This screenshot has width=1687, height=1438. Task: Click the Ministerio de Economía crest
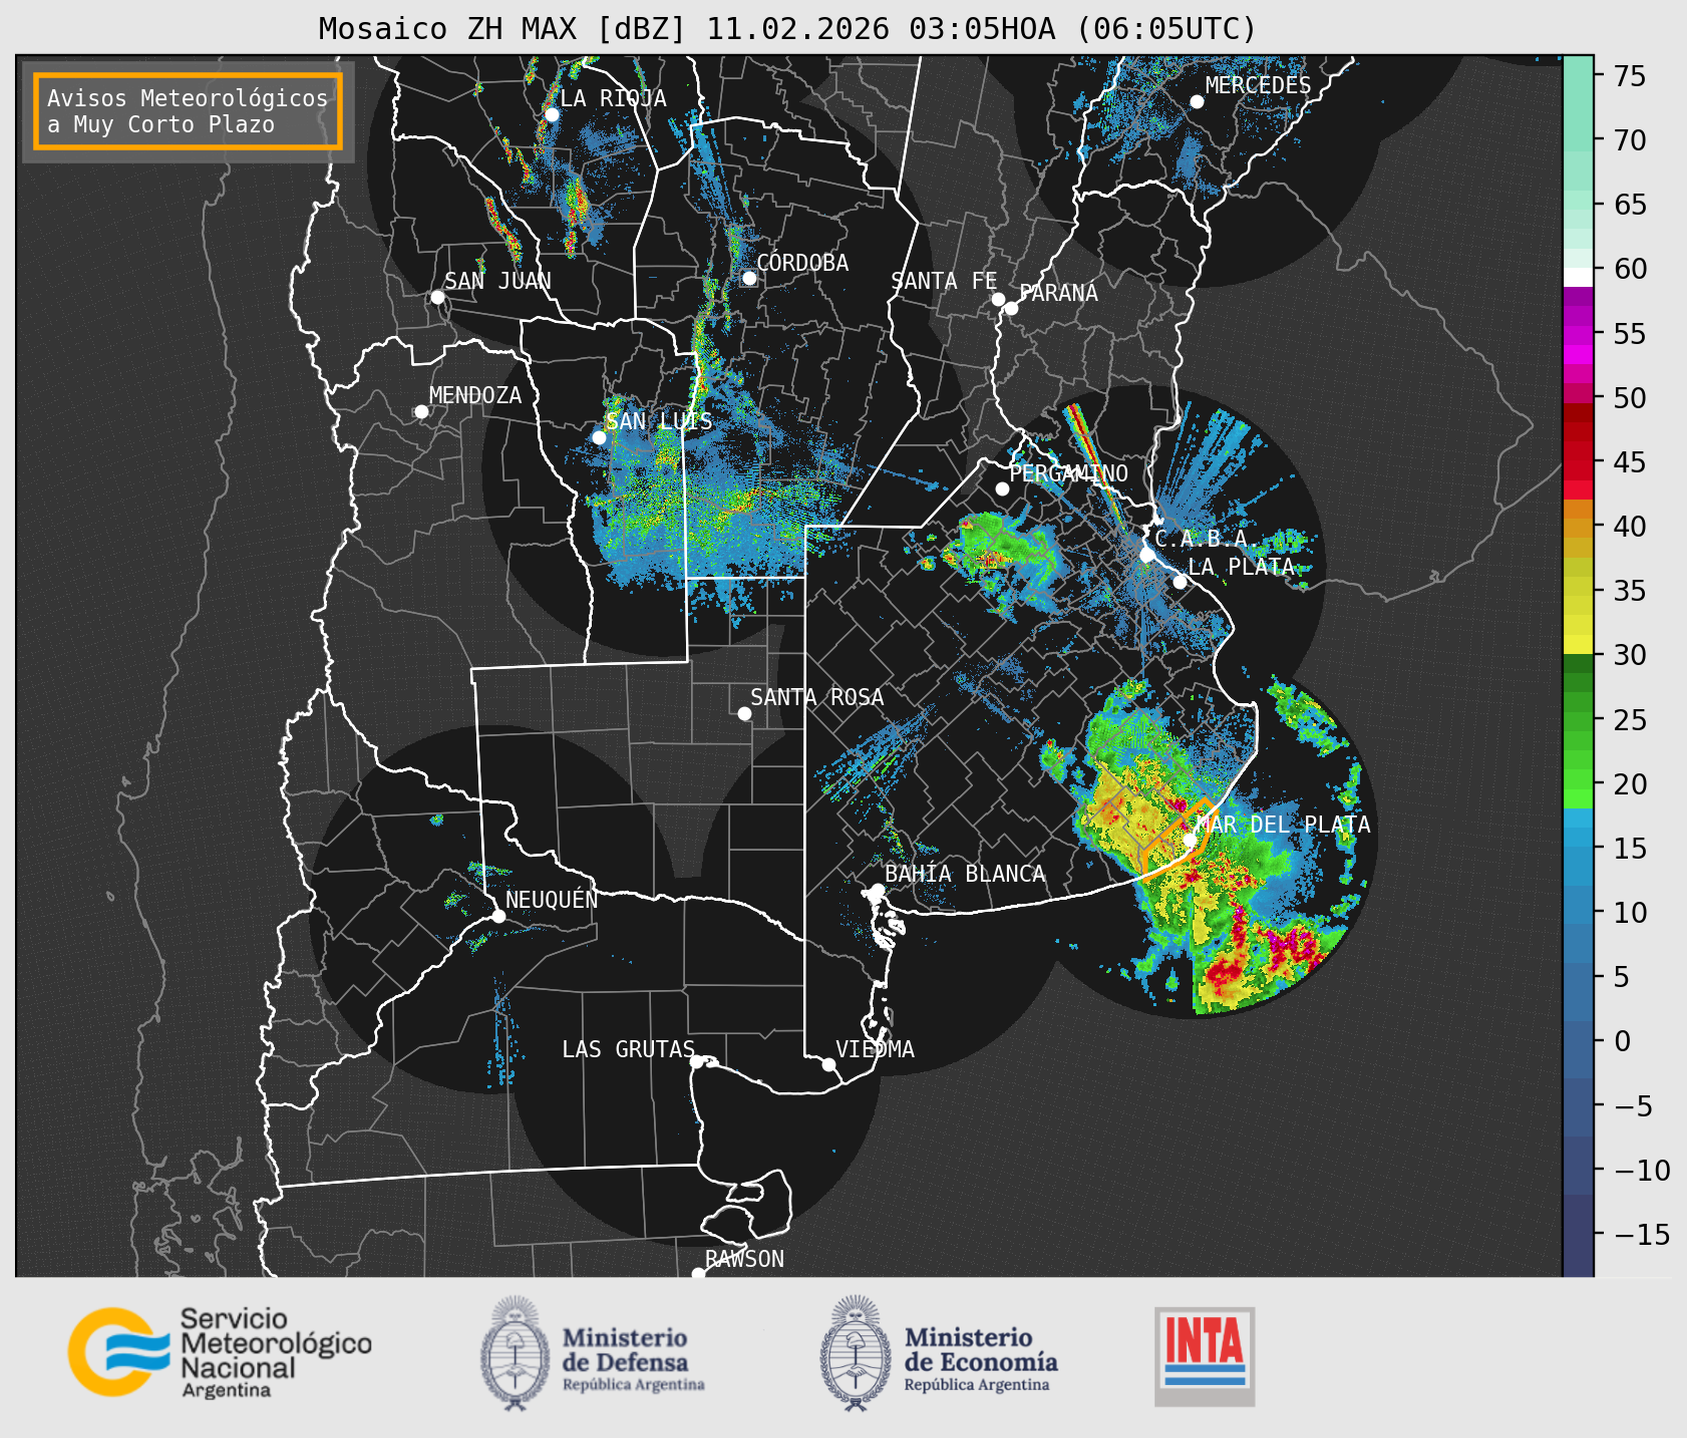click(855, 1353)
